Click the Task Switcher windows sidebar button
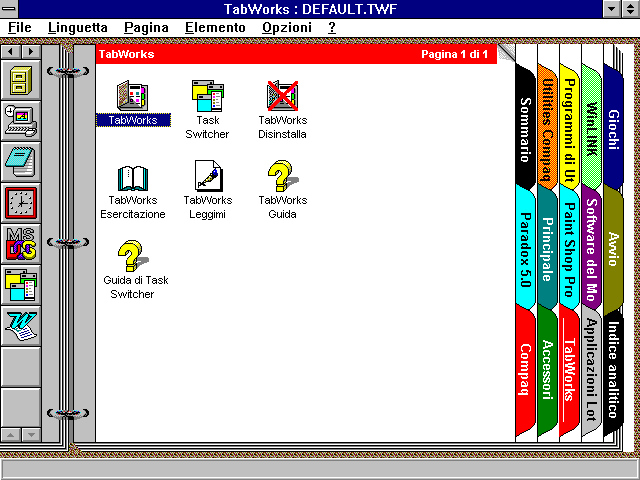640x480 pixels. pos(21,284)
